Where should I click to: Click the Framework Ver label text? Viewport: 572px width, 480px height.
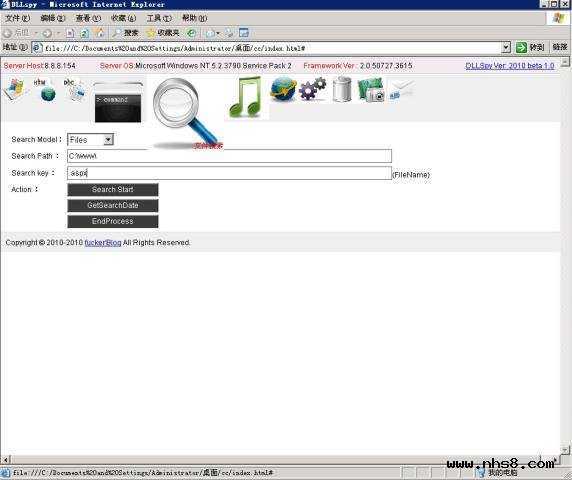pos(329,66)
